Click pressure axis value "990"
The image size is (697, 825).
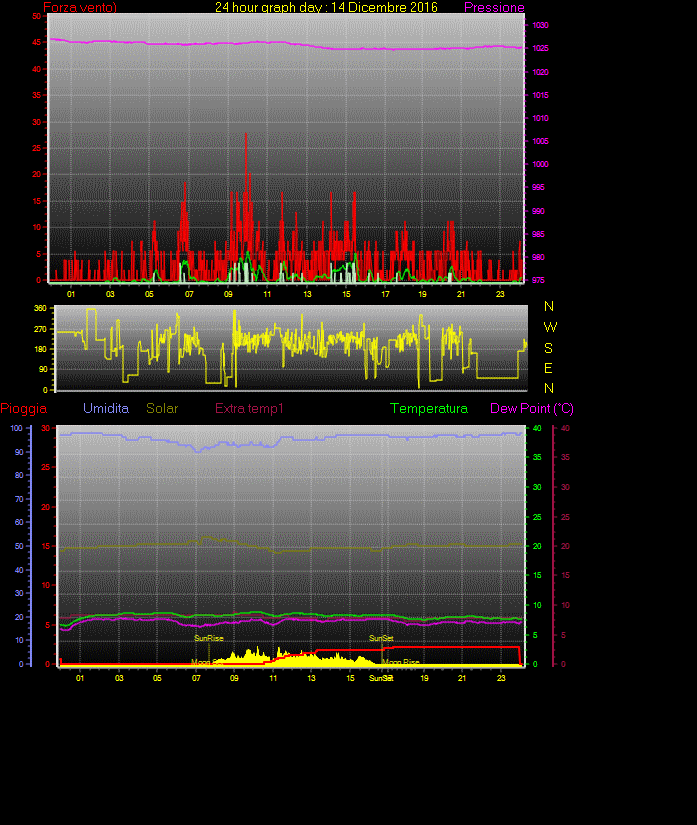click(538, 211)
